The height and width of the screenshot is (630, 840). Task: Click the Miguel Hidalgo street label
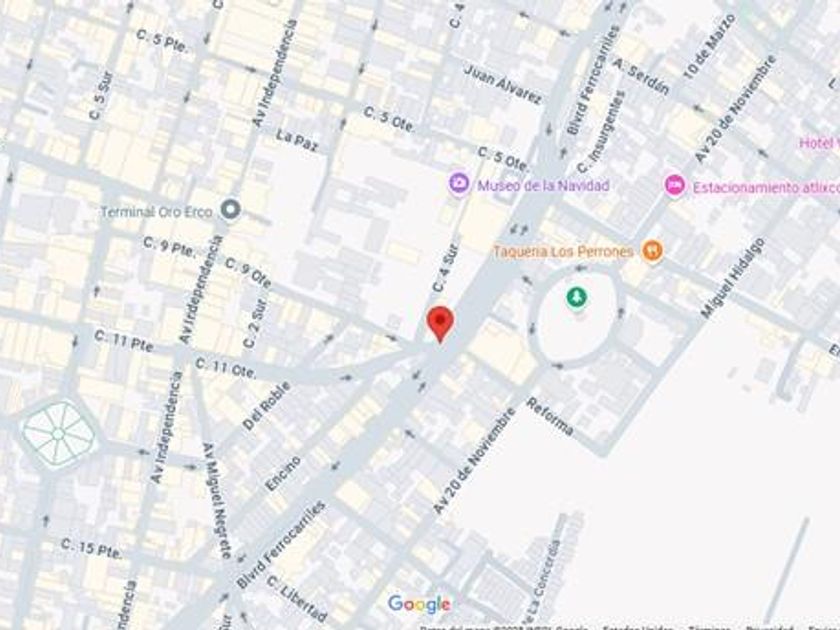(732, 279)
